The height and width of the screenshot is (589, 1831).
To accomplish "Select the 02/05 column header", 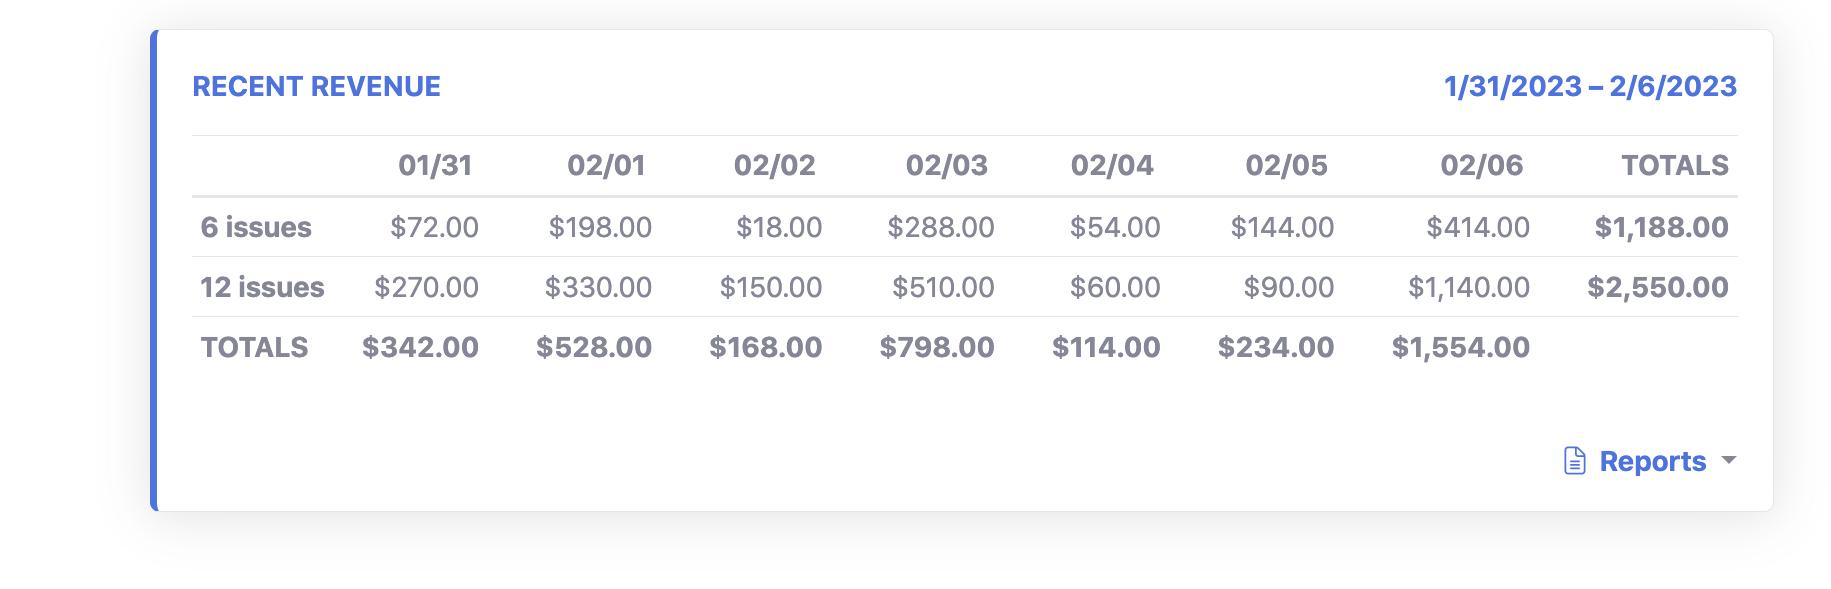I will click(1286, 165).
